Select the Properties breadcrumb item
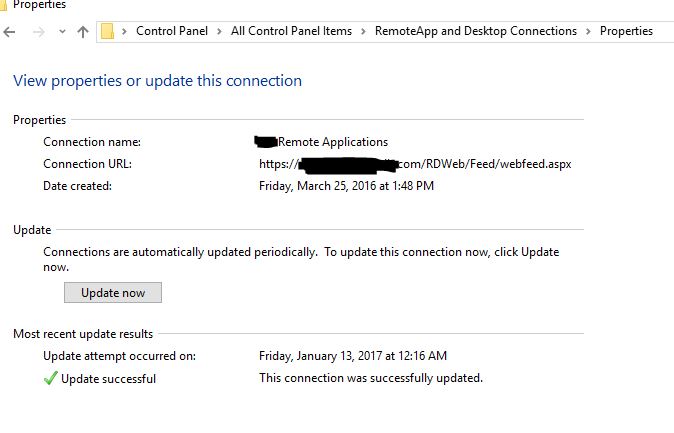This screenshot has width=674, height=433. click(626, 31)
